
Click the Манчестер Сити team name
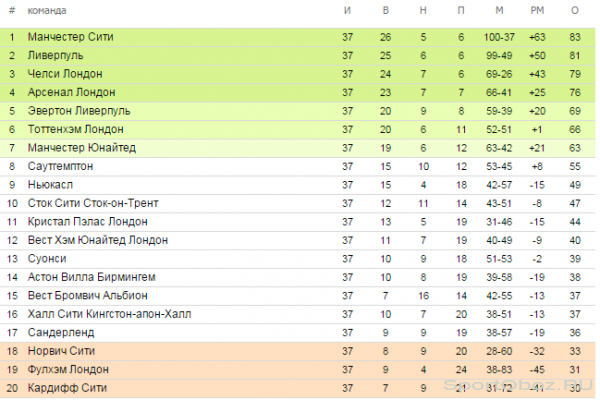(70, 37)
